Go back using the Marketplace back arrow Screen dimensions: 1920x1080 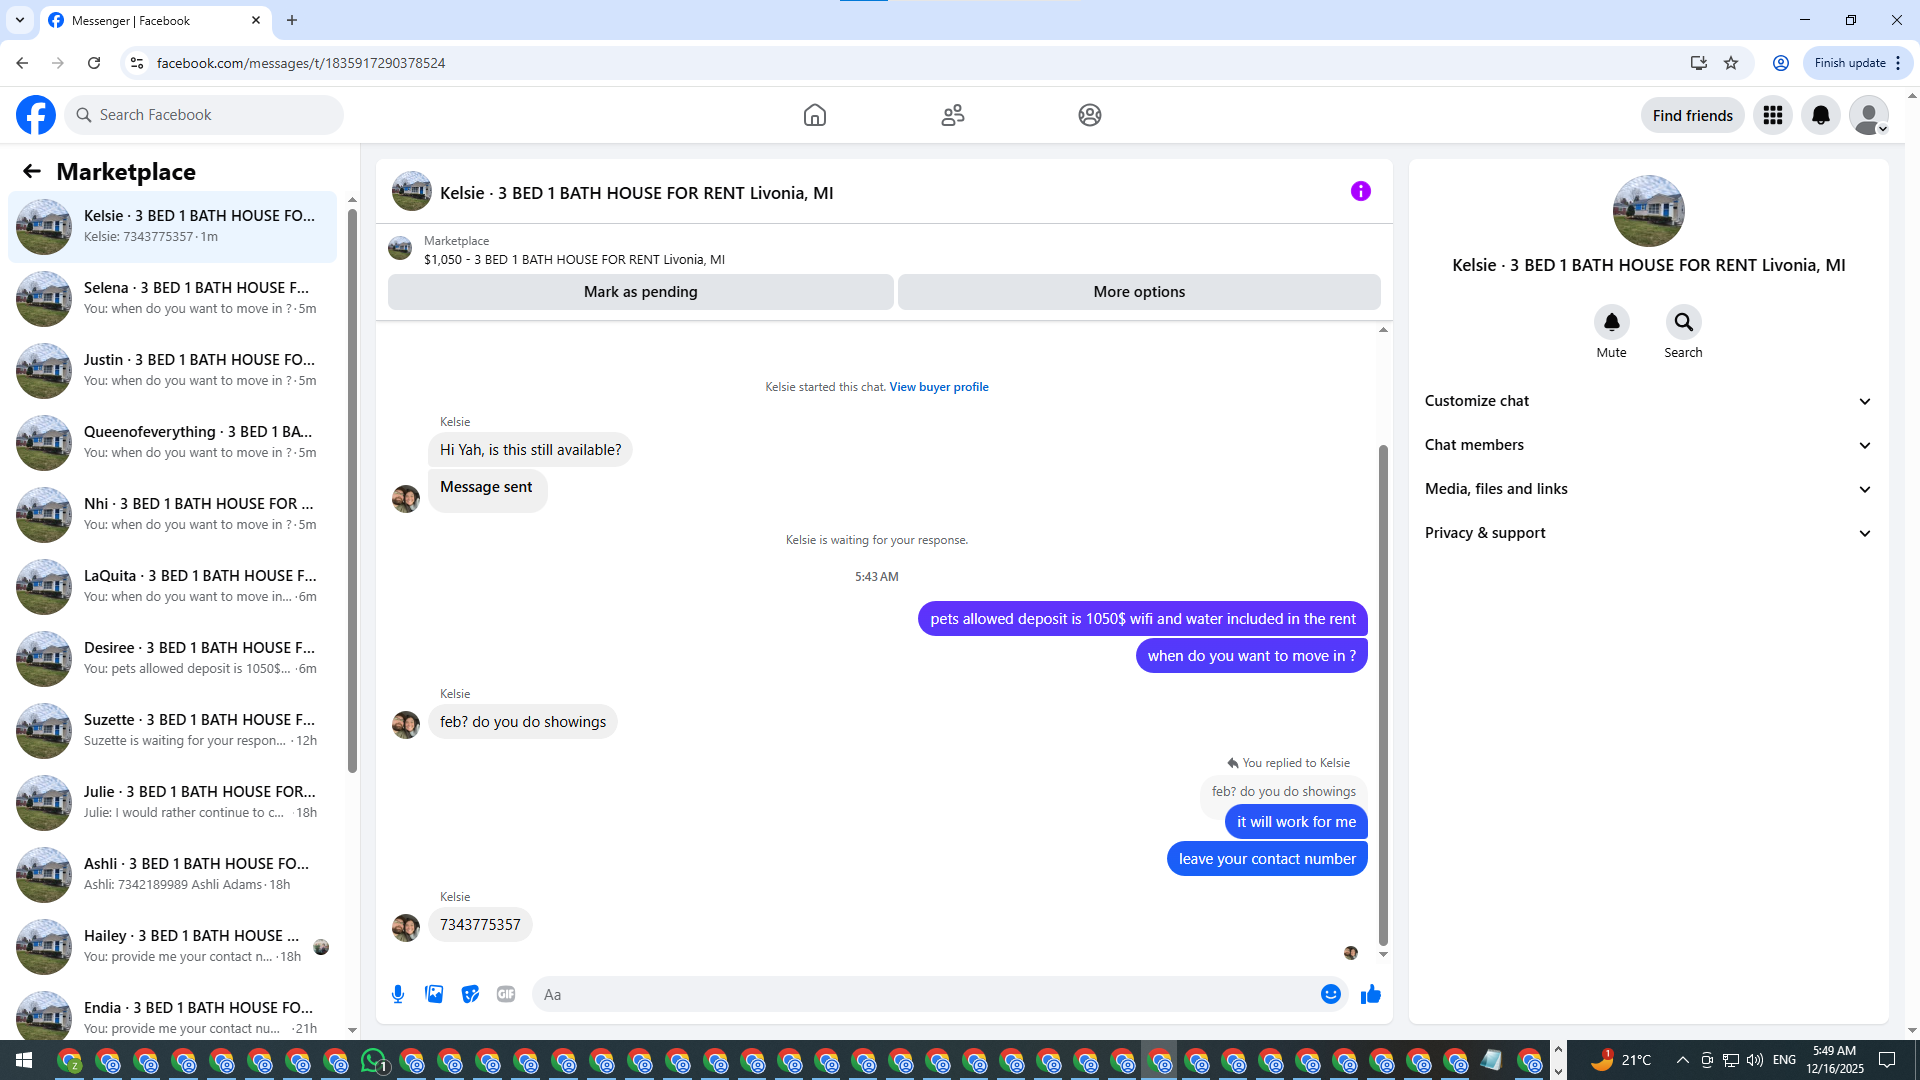coord(32,172)
